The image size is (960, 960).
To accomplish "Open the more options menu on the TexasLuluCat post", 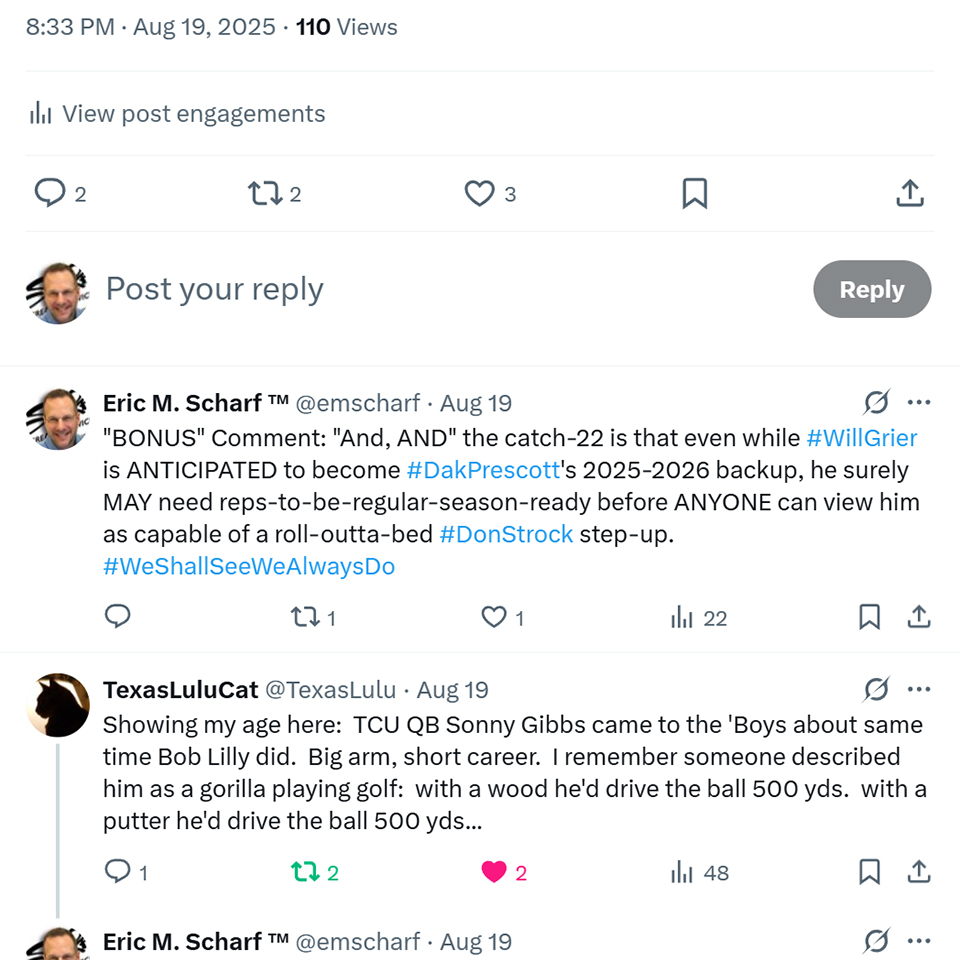I will coord(918,690).
